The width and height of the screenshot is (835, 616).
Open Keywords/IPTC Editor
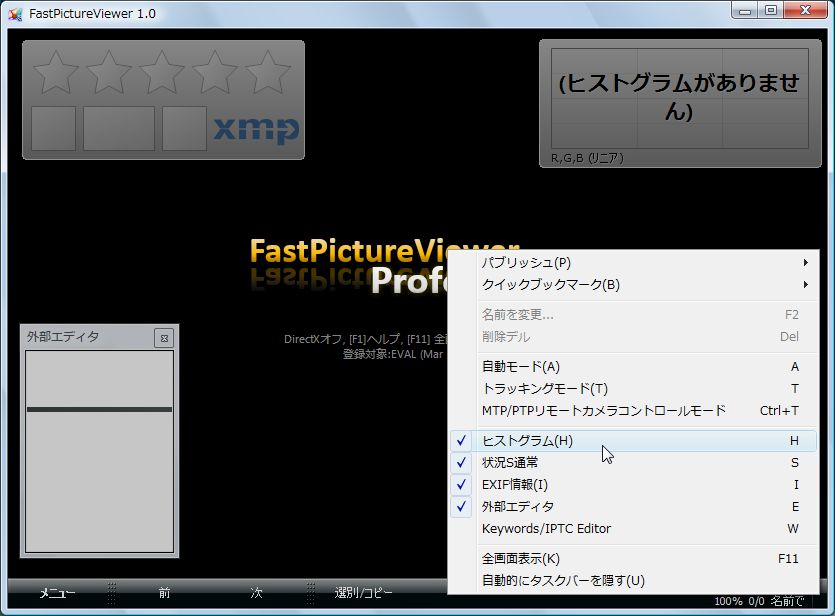point(633,529)
